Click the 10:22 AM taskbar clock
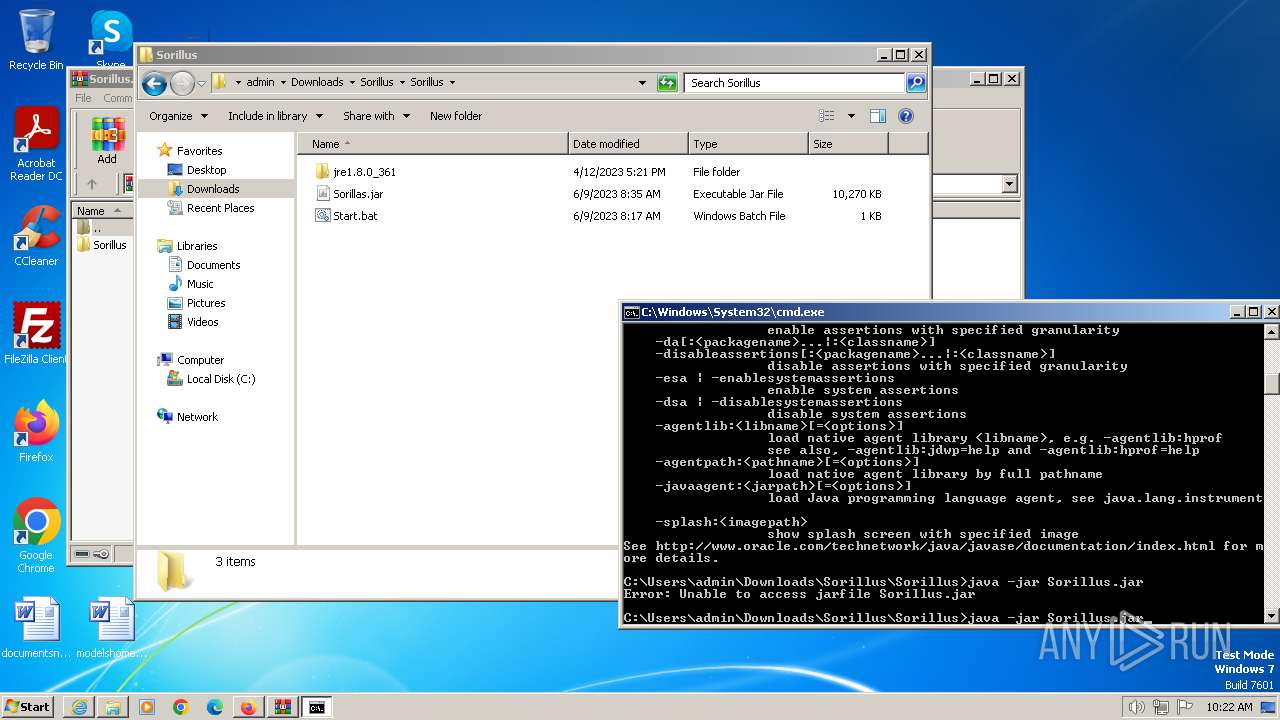Screen dimensions: 1280x720 click(1229, 707)
